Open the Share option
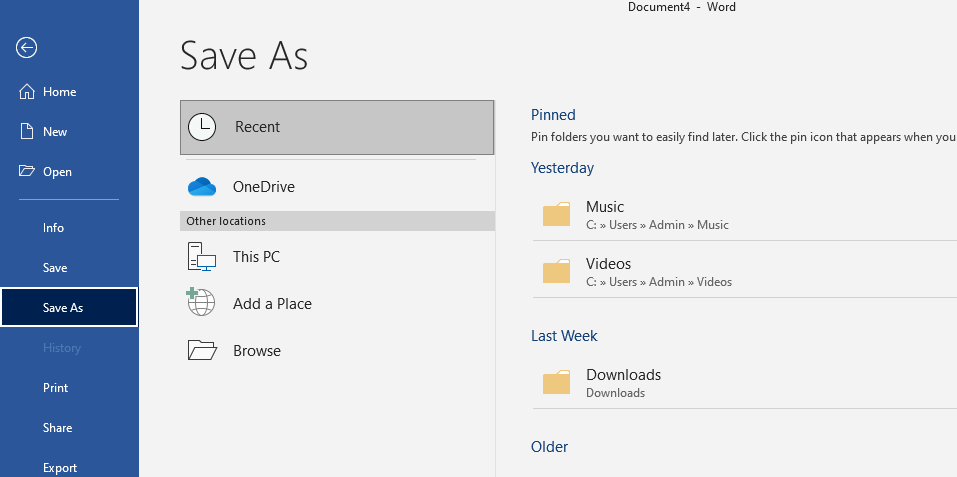The width and height of the screenshot is (957, 477). (x=57, y=428)
